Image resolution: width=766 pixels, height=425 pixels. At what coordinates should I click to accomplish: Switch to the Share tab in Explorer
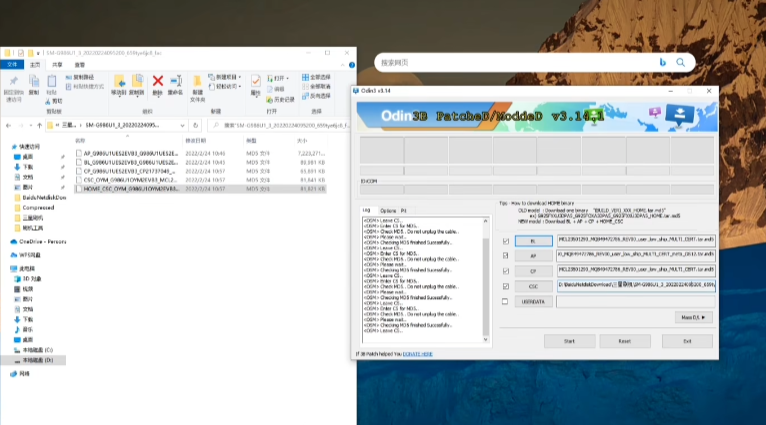[57, 64]
